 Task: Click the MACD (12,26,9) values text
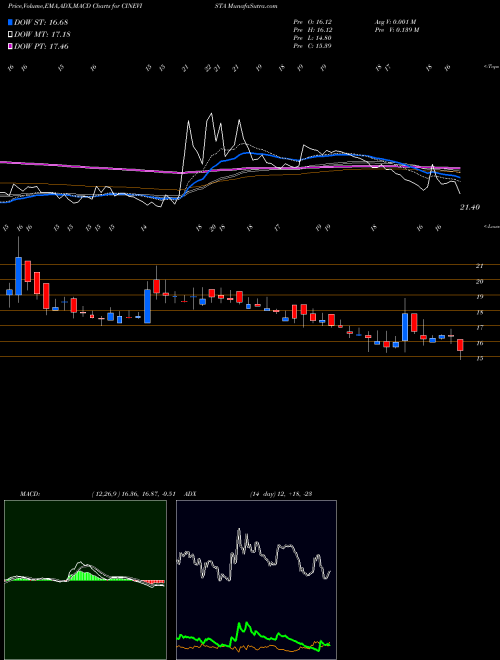136,494
